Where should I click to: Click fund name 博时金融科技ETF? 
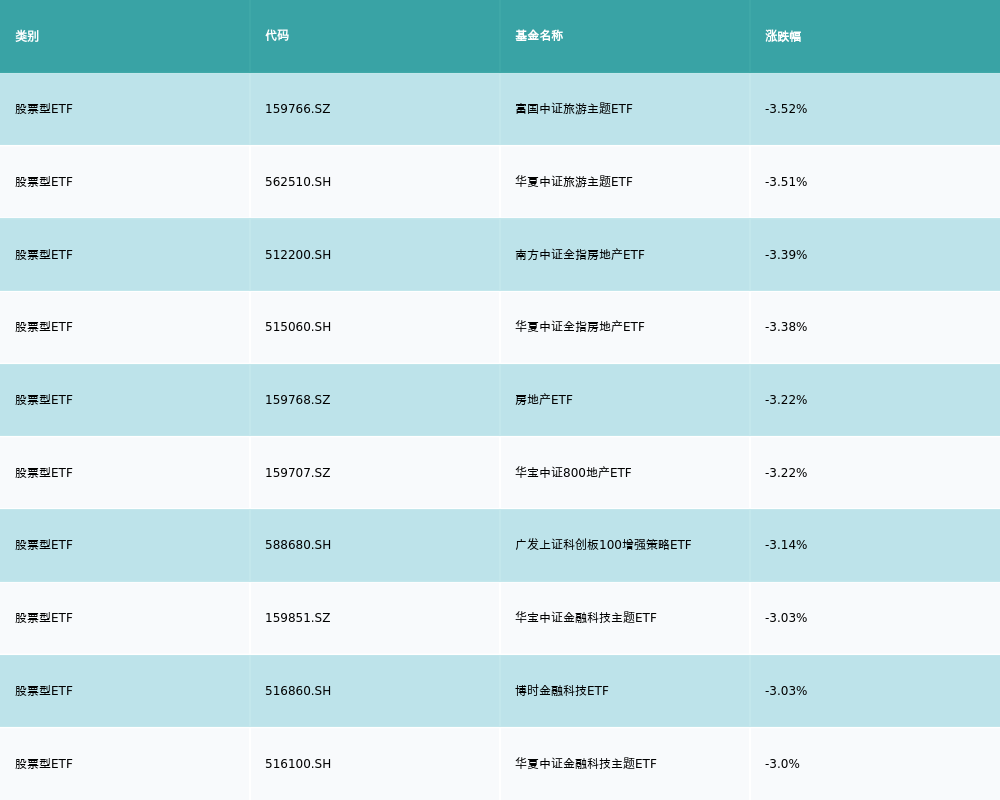pos(562,691)
